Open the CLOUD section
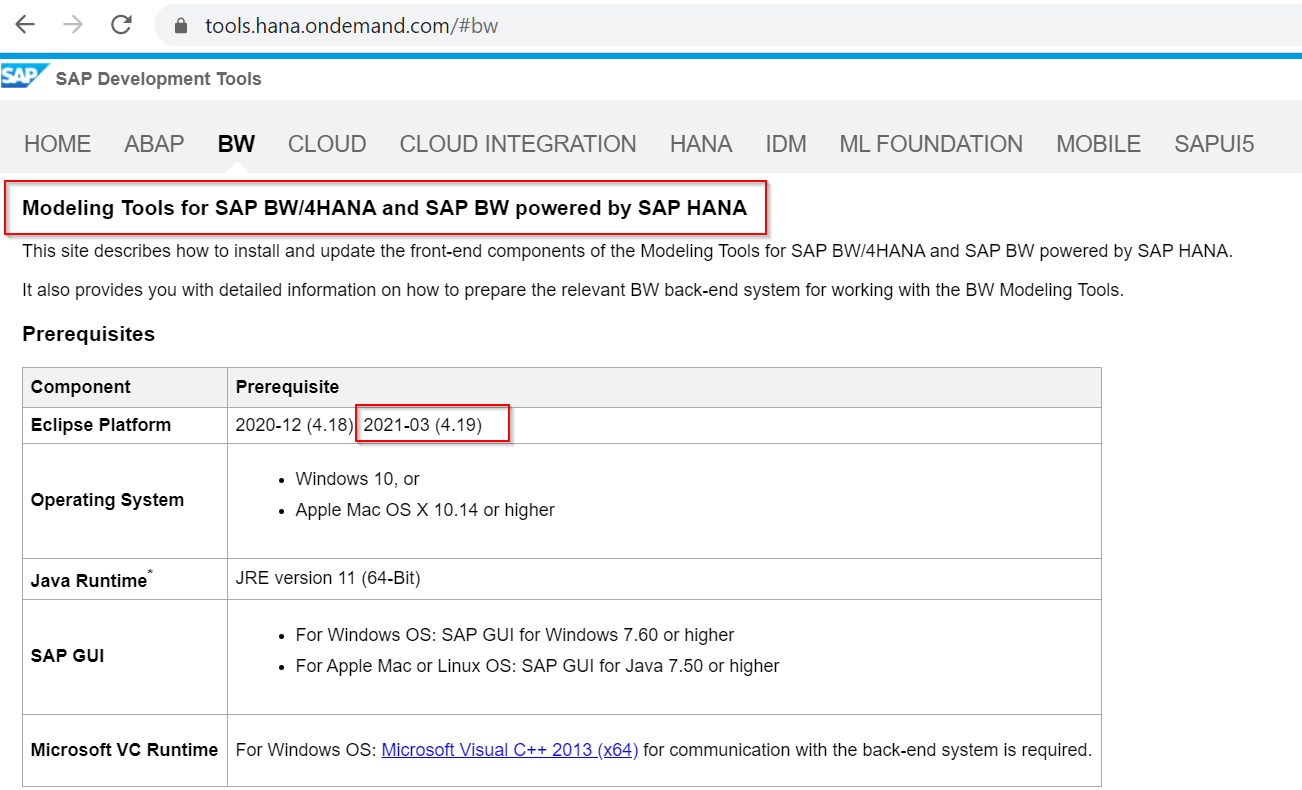This screenshot has height=790, width=1302. tap(327, 143)
